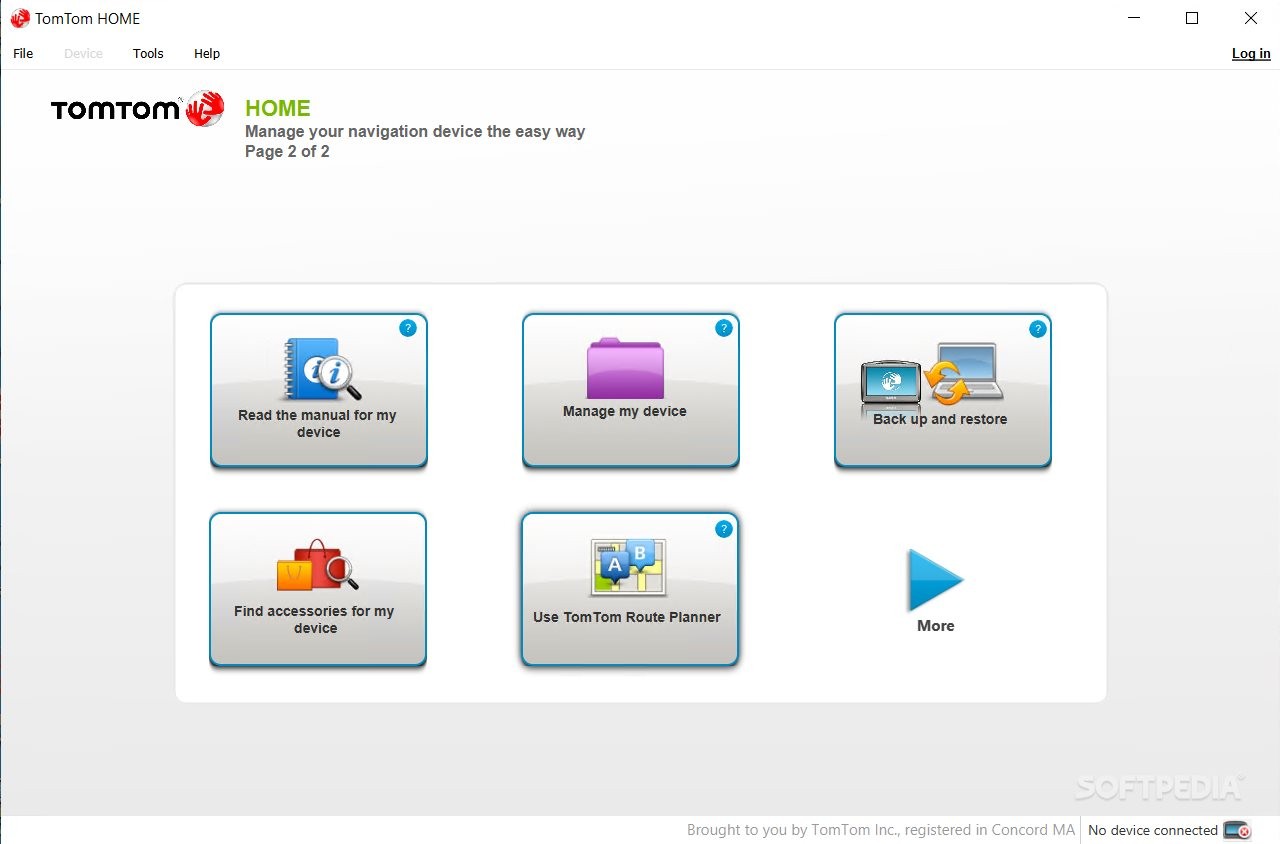Open help for Read the manual tile

coord(407,327)
